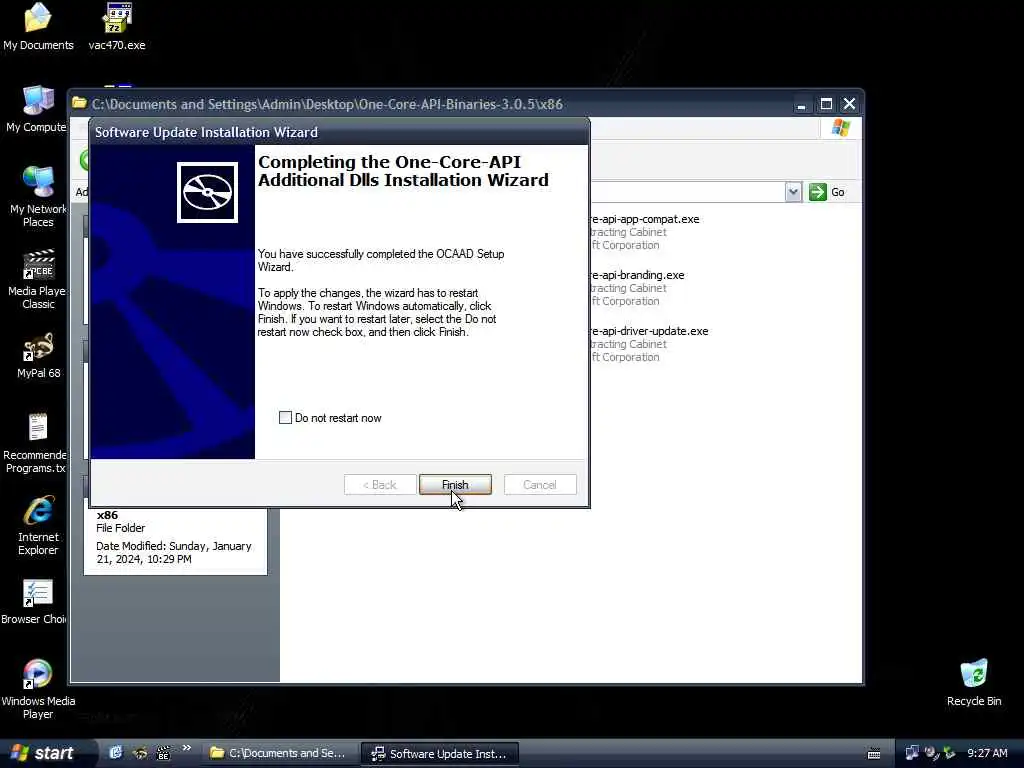Screen dimensions: 1024x768
Task: Click the Cancel button in wizard
Action: (540, 485)
